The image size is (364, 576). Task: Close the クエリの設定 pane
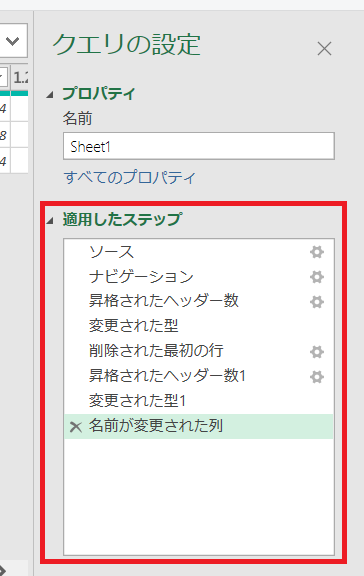324,48
